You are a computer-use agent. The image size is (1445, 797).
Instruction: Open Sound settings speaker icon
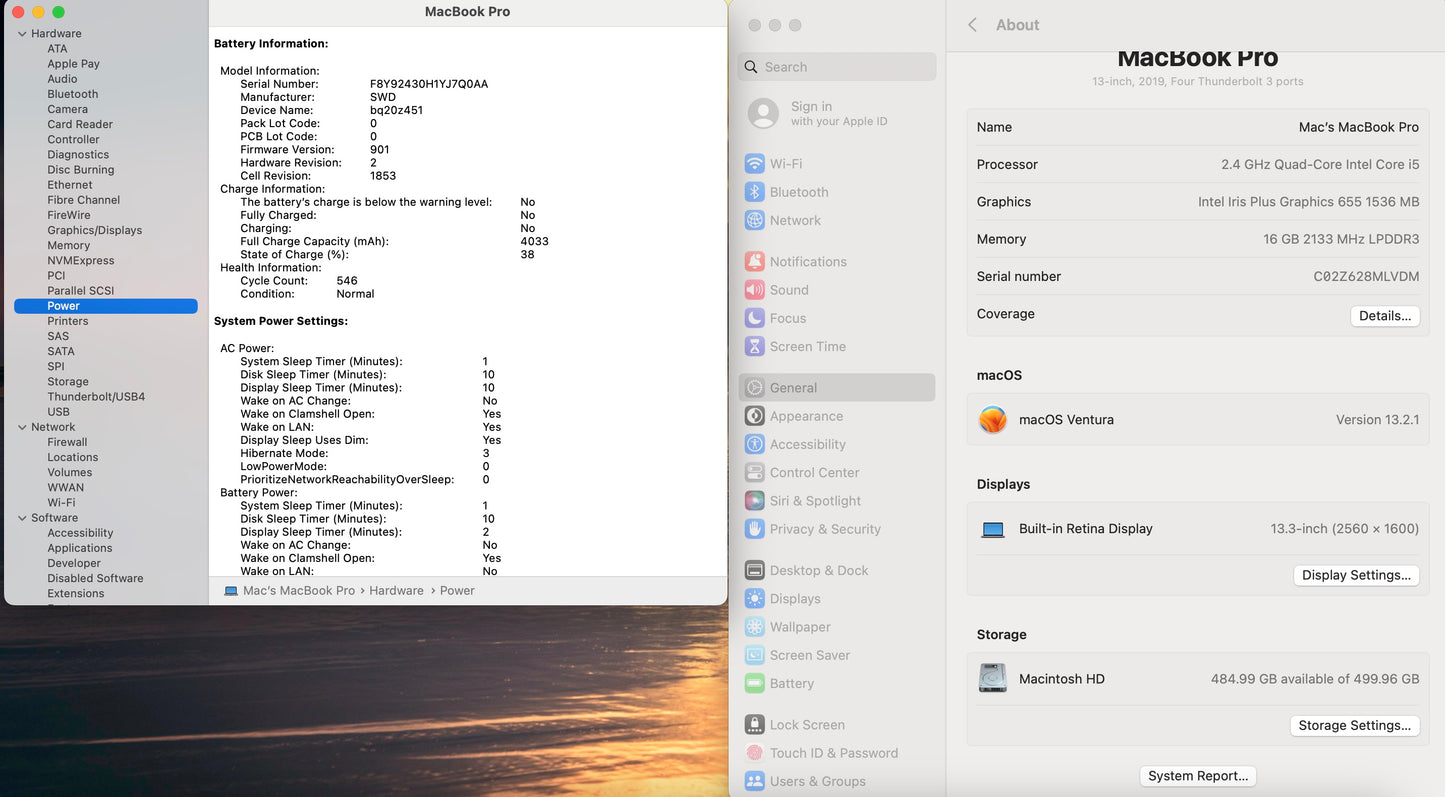click(755, 290)
